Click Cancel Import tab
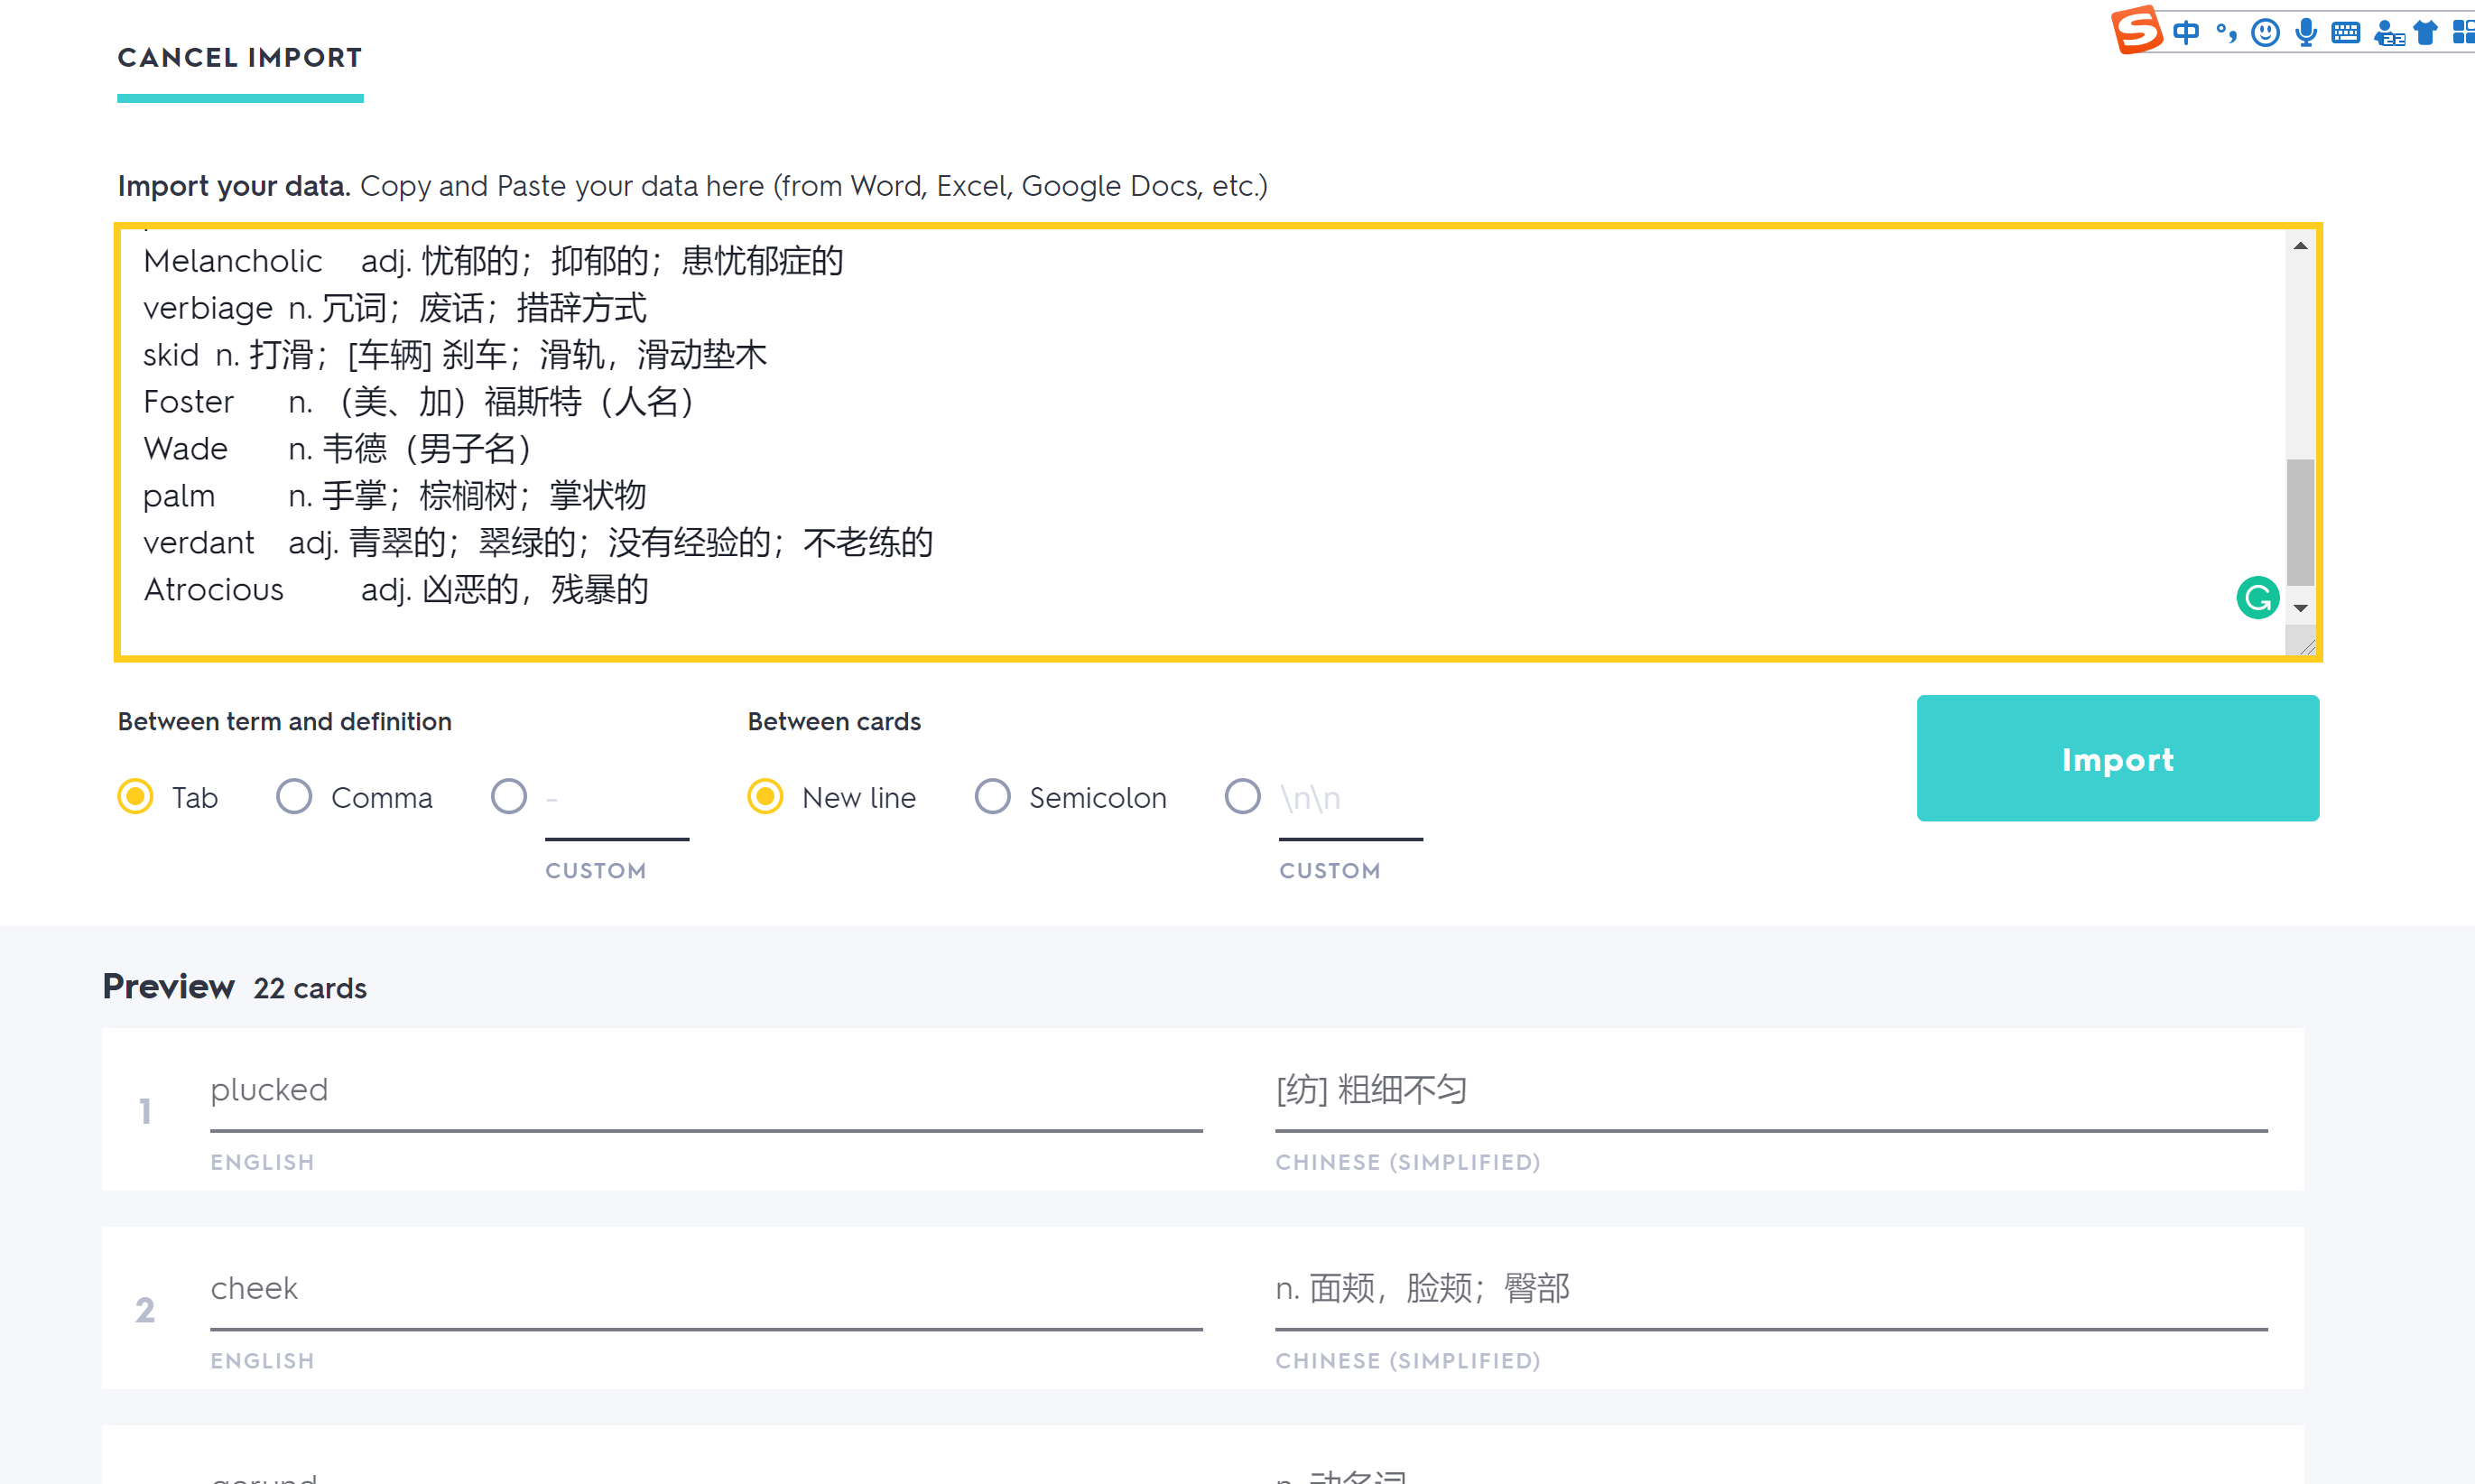The height and width of the screenshot is (1484, 2475). point(240,58)
